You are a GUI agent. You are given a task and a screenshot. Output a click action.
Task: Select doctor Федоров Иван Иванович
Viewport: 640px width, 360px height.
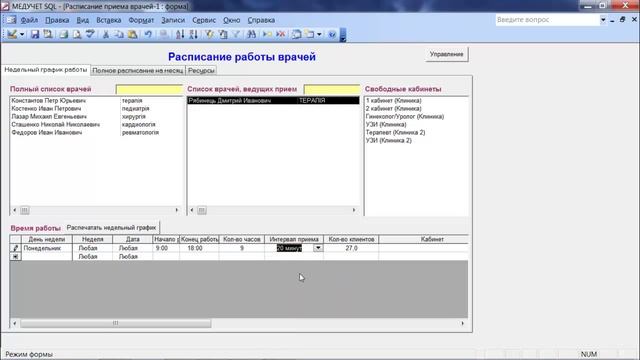(x=96, y=132)
